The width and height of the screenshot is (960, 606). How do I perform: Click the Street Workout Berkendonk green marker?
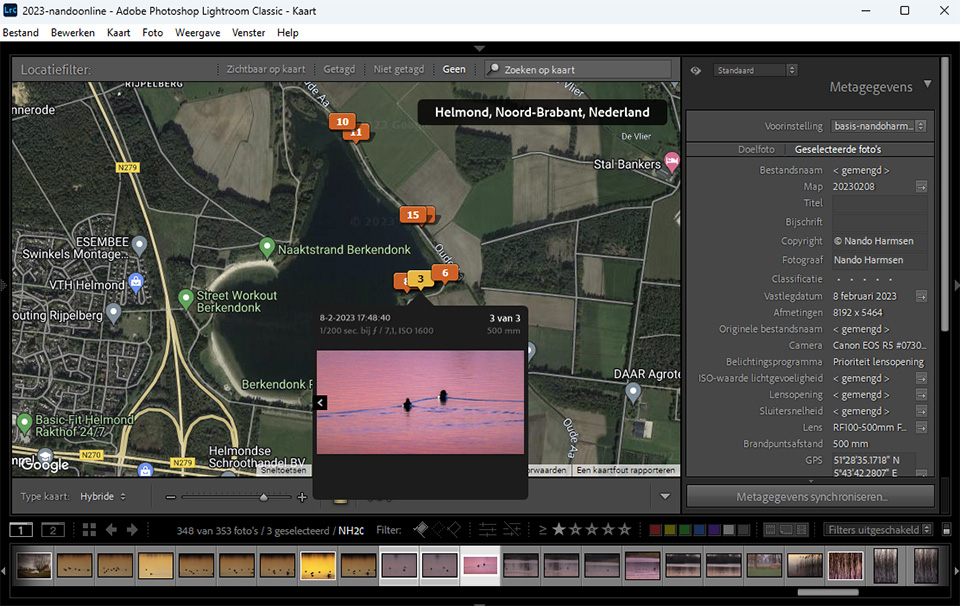click(186, 299)
